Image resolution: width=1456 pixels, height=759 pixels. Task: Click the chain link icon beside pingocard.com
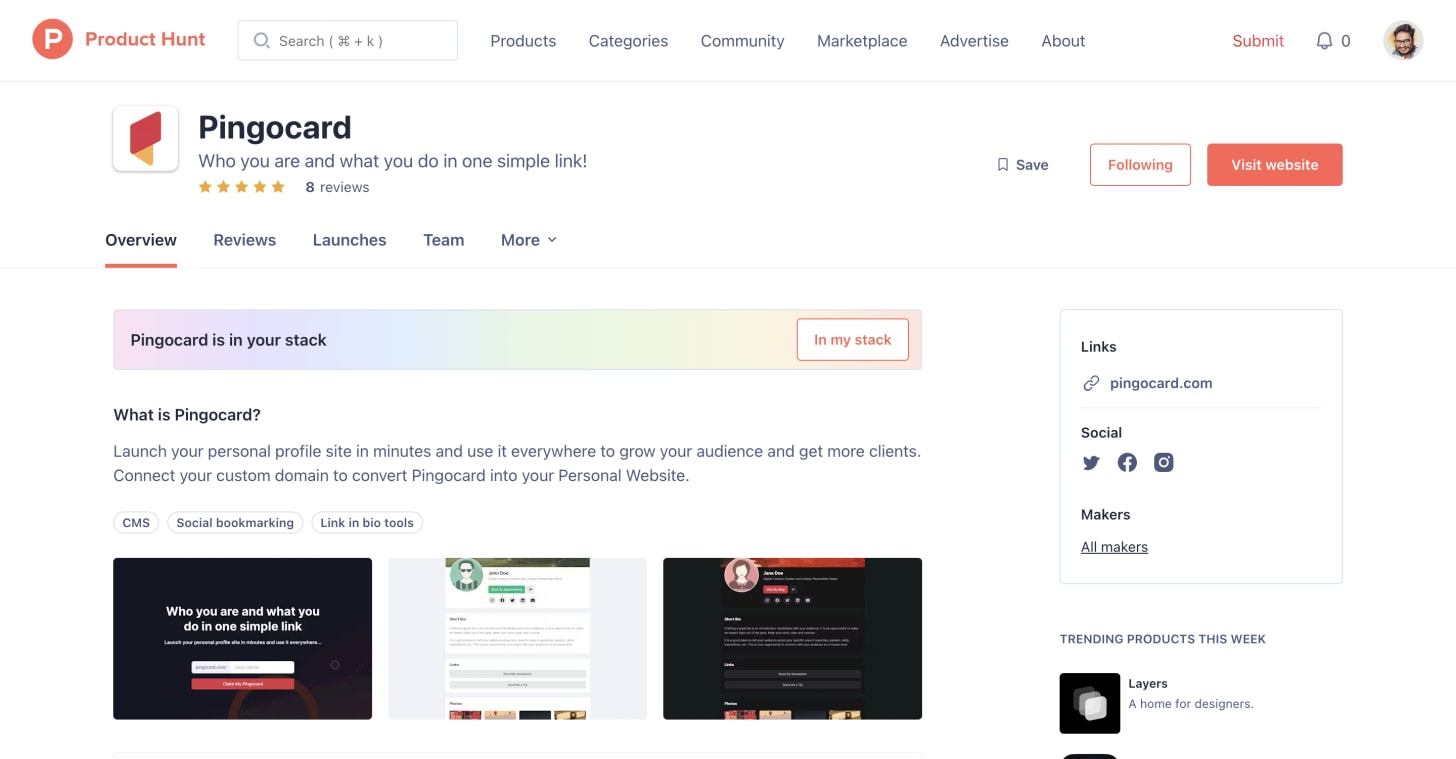click(x=1091, y=382)
